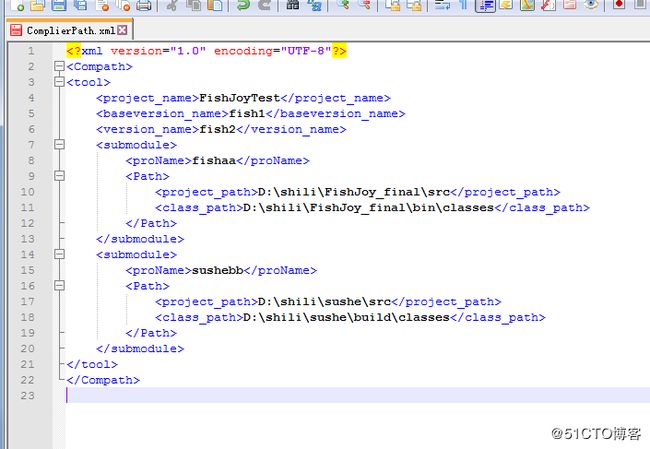
Task: Click the closing </tool> tag
Action: pos(92,364)
